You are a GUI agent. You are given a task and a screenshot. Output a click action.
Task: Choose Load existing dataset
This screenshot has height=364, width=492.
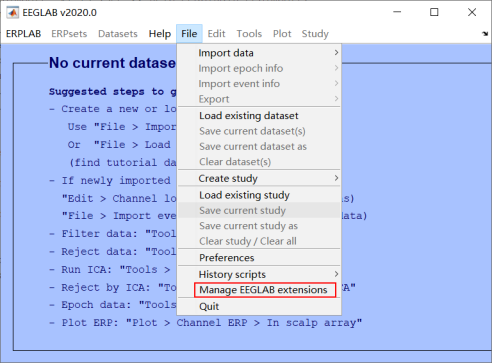tap(259, 116)
